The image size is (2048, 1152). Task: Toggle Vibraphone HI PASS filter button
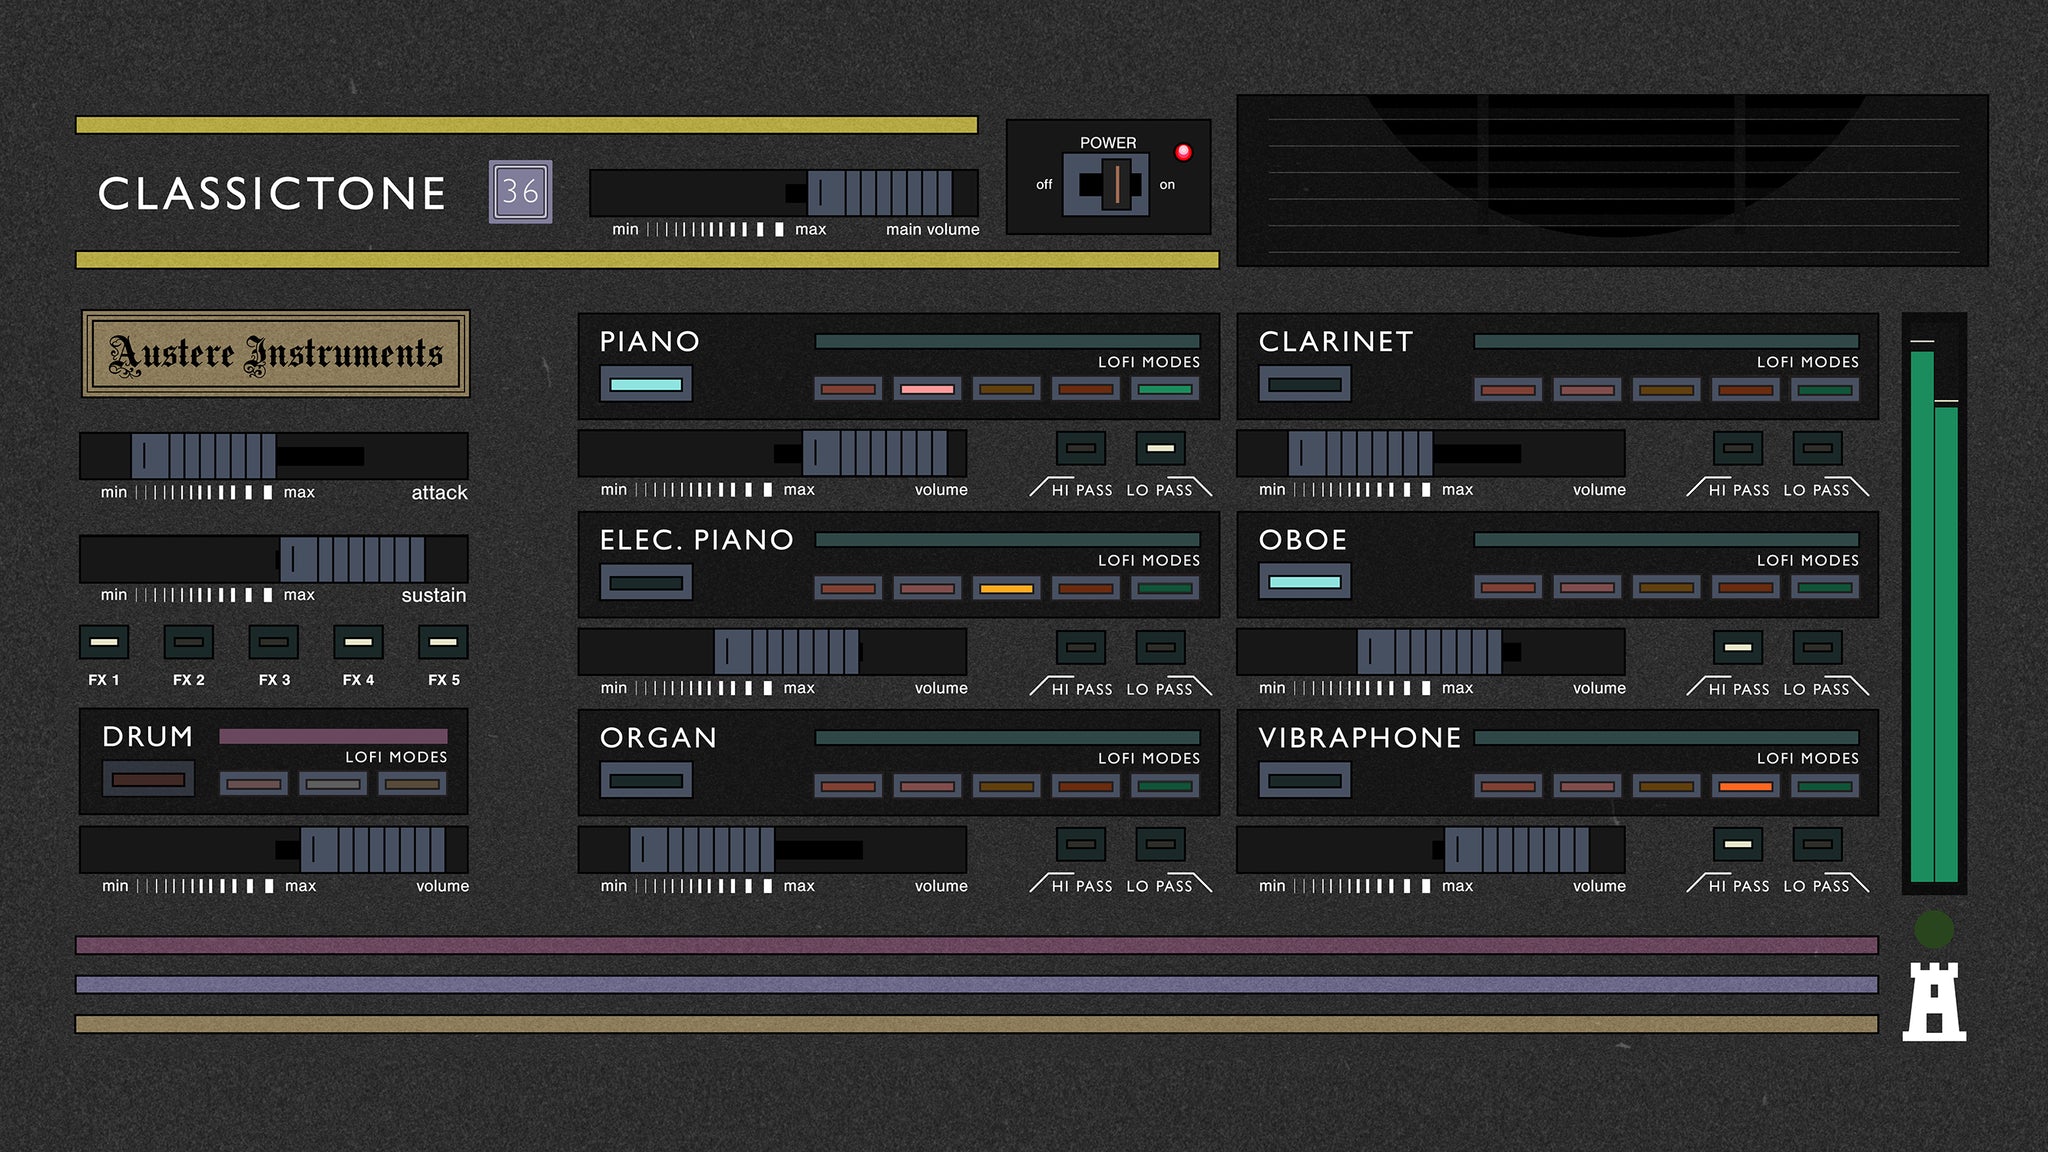[x=1738, y=845]
